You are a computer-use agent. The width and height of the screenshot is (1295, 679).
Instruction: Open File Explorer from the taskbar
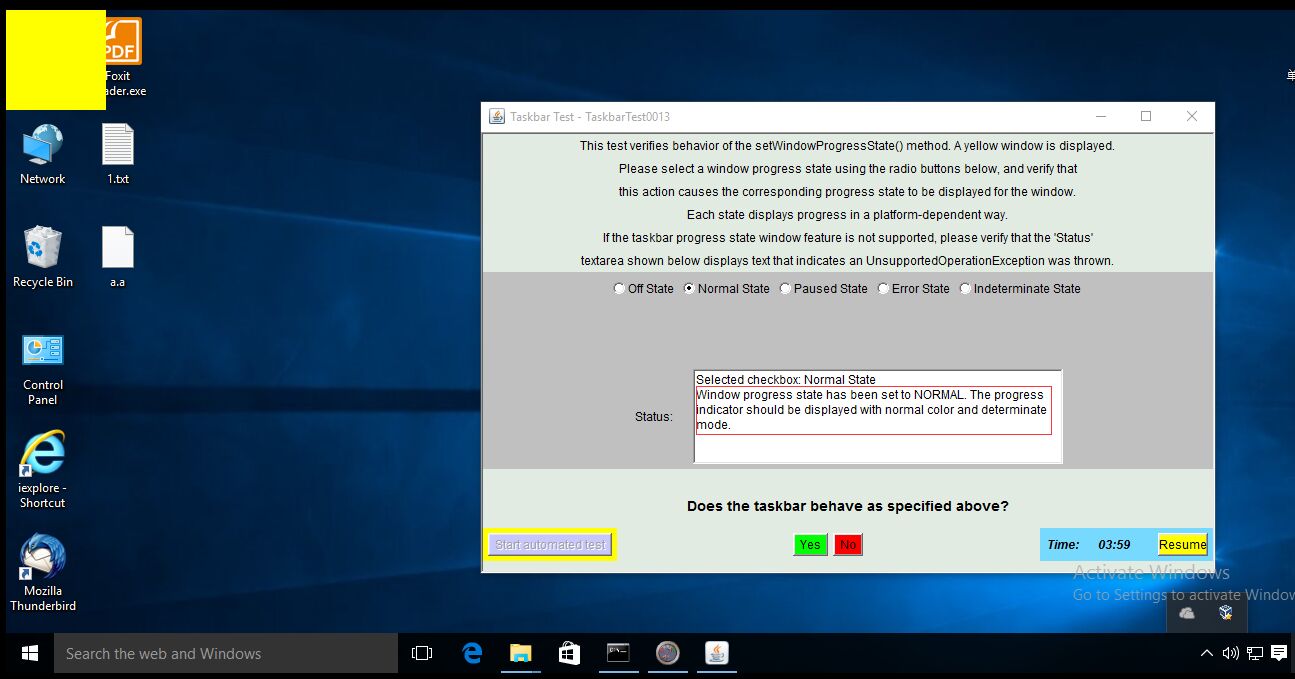[x=520, y=653]
